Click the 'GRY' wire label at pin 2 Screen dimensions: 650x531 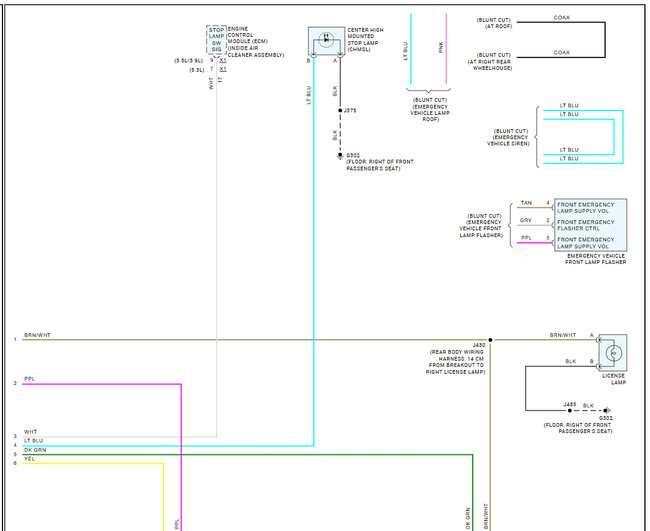pos(526,221)
